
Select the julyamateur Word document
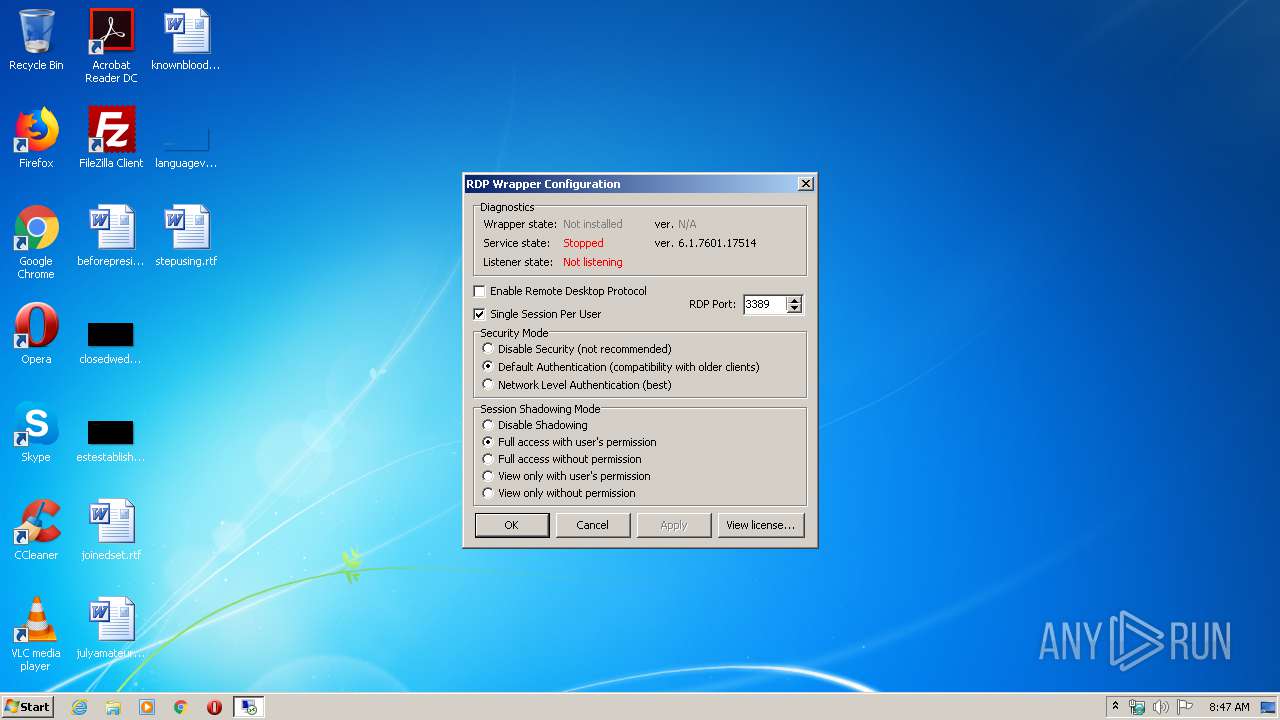[x=111, y=628]
